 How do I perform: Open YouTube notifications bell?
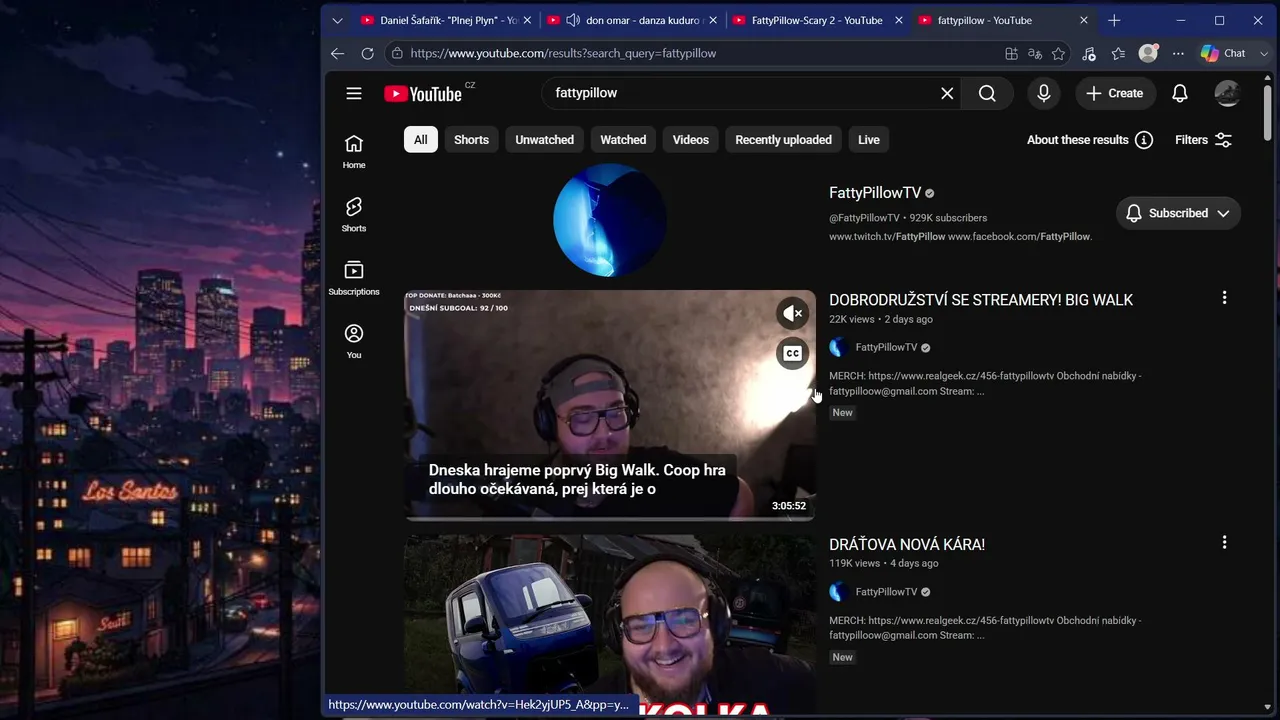(x=1180, y=93)
